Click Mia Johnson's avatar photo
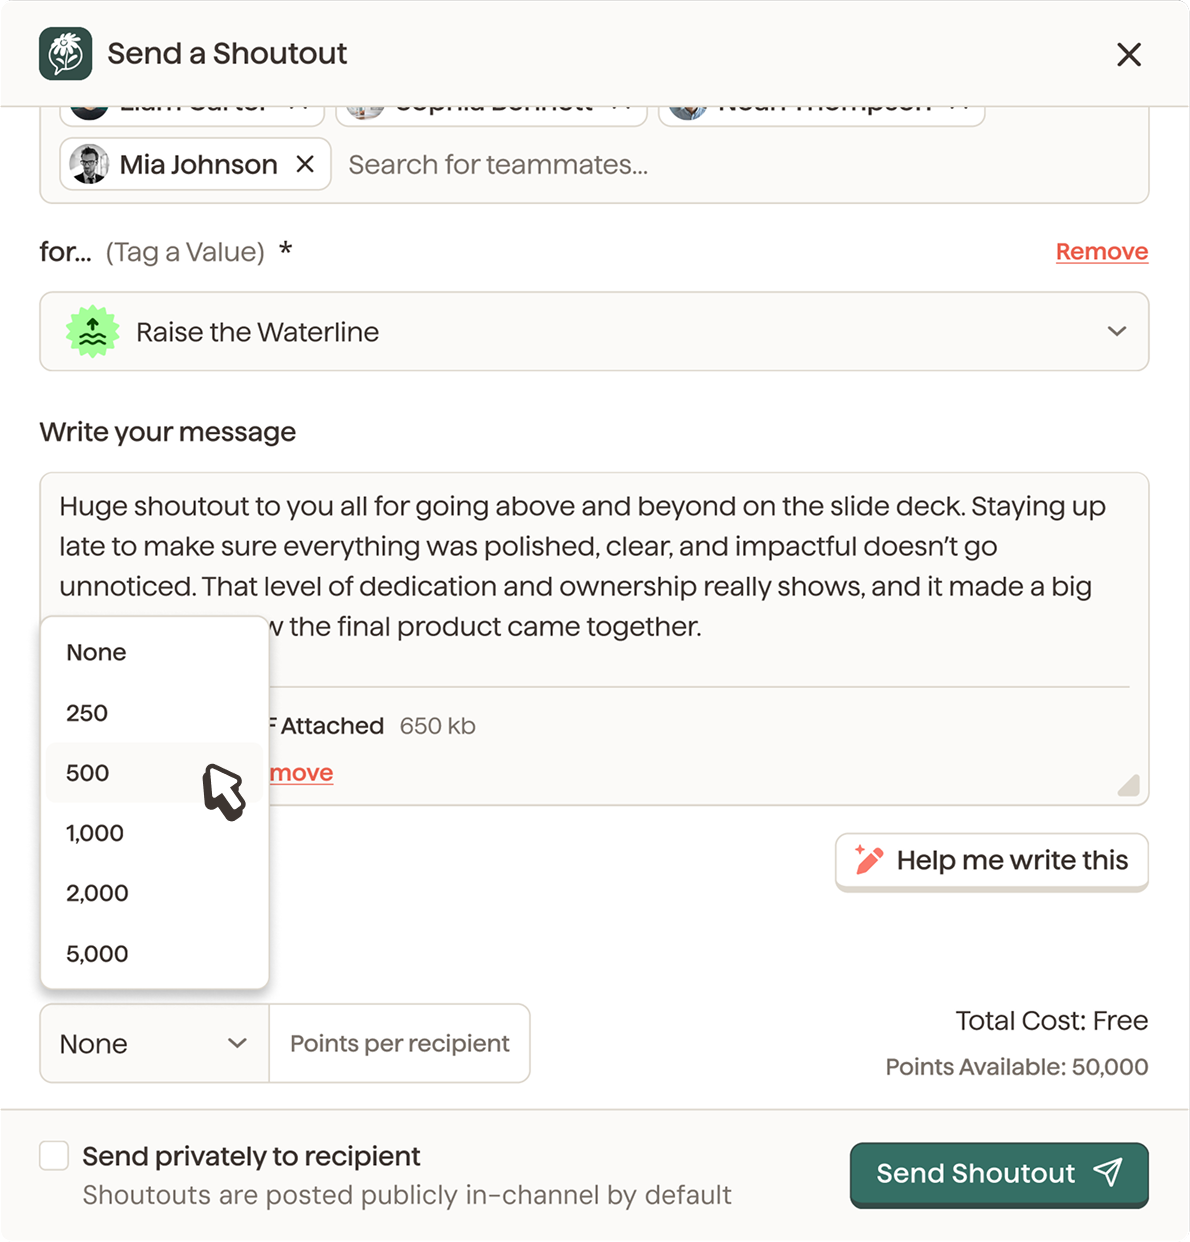 89,164
